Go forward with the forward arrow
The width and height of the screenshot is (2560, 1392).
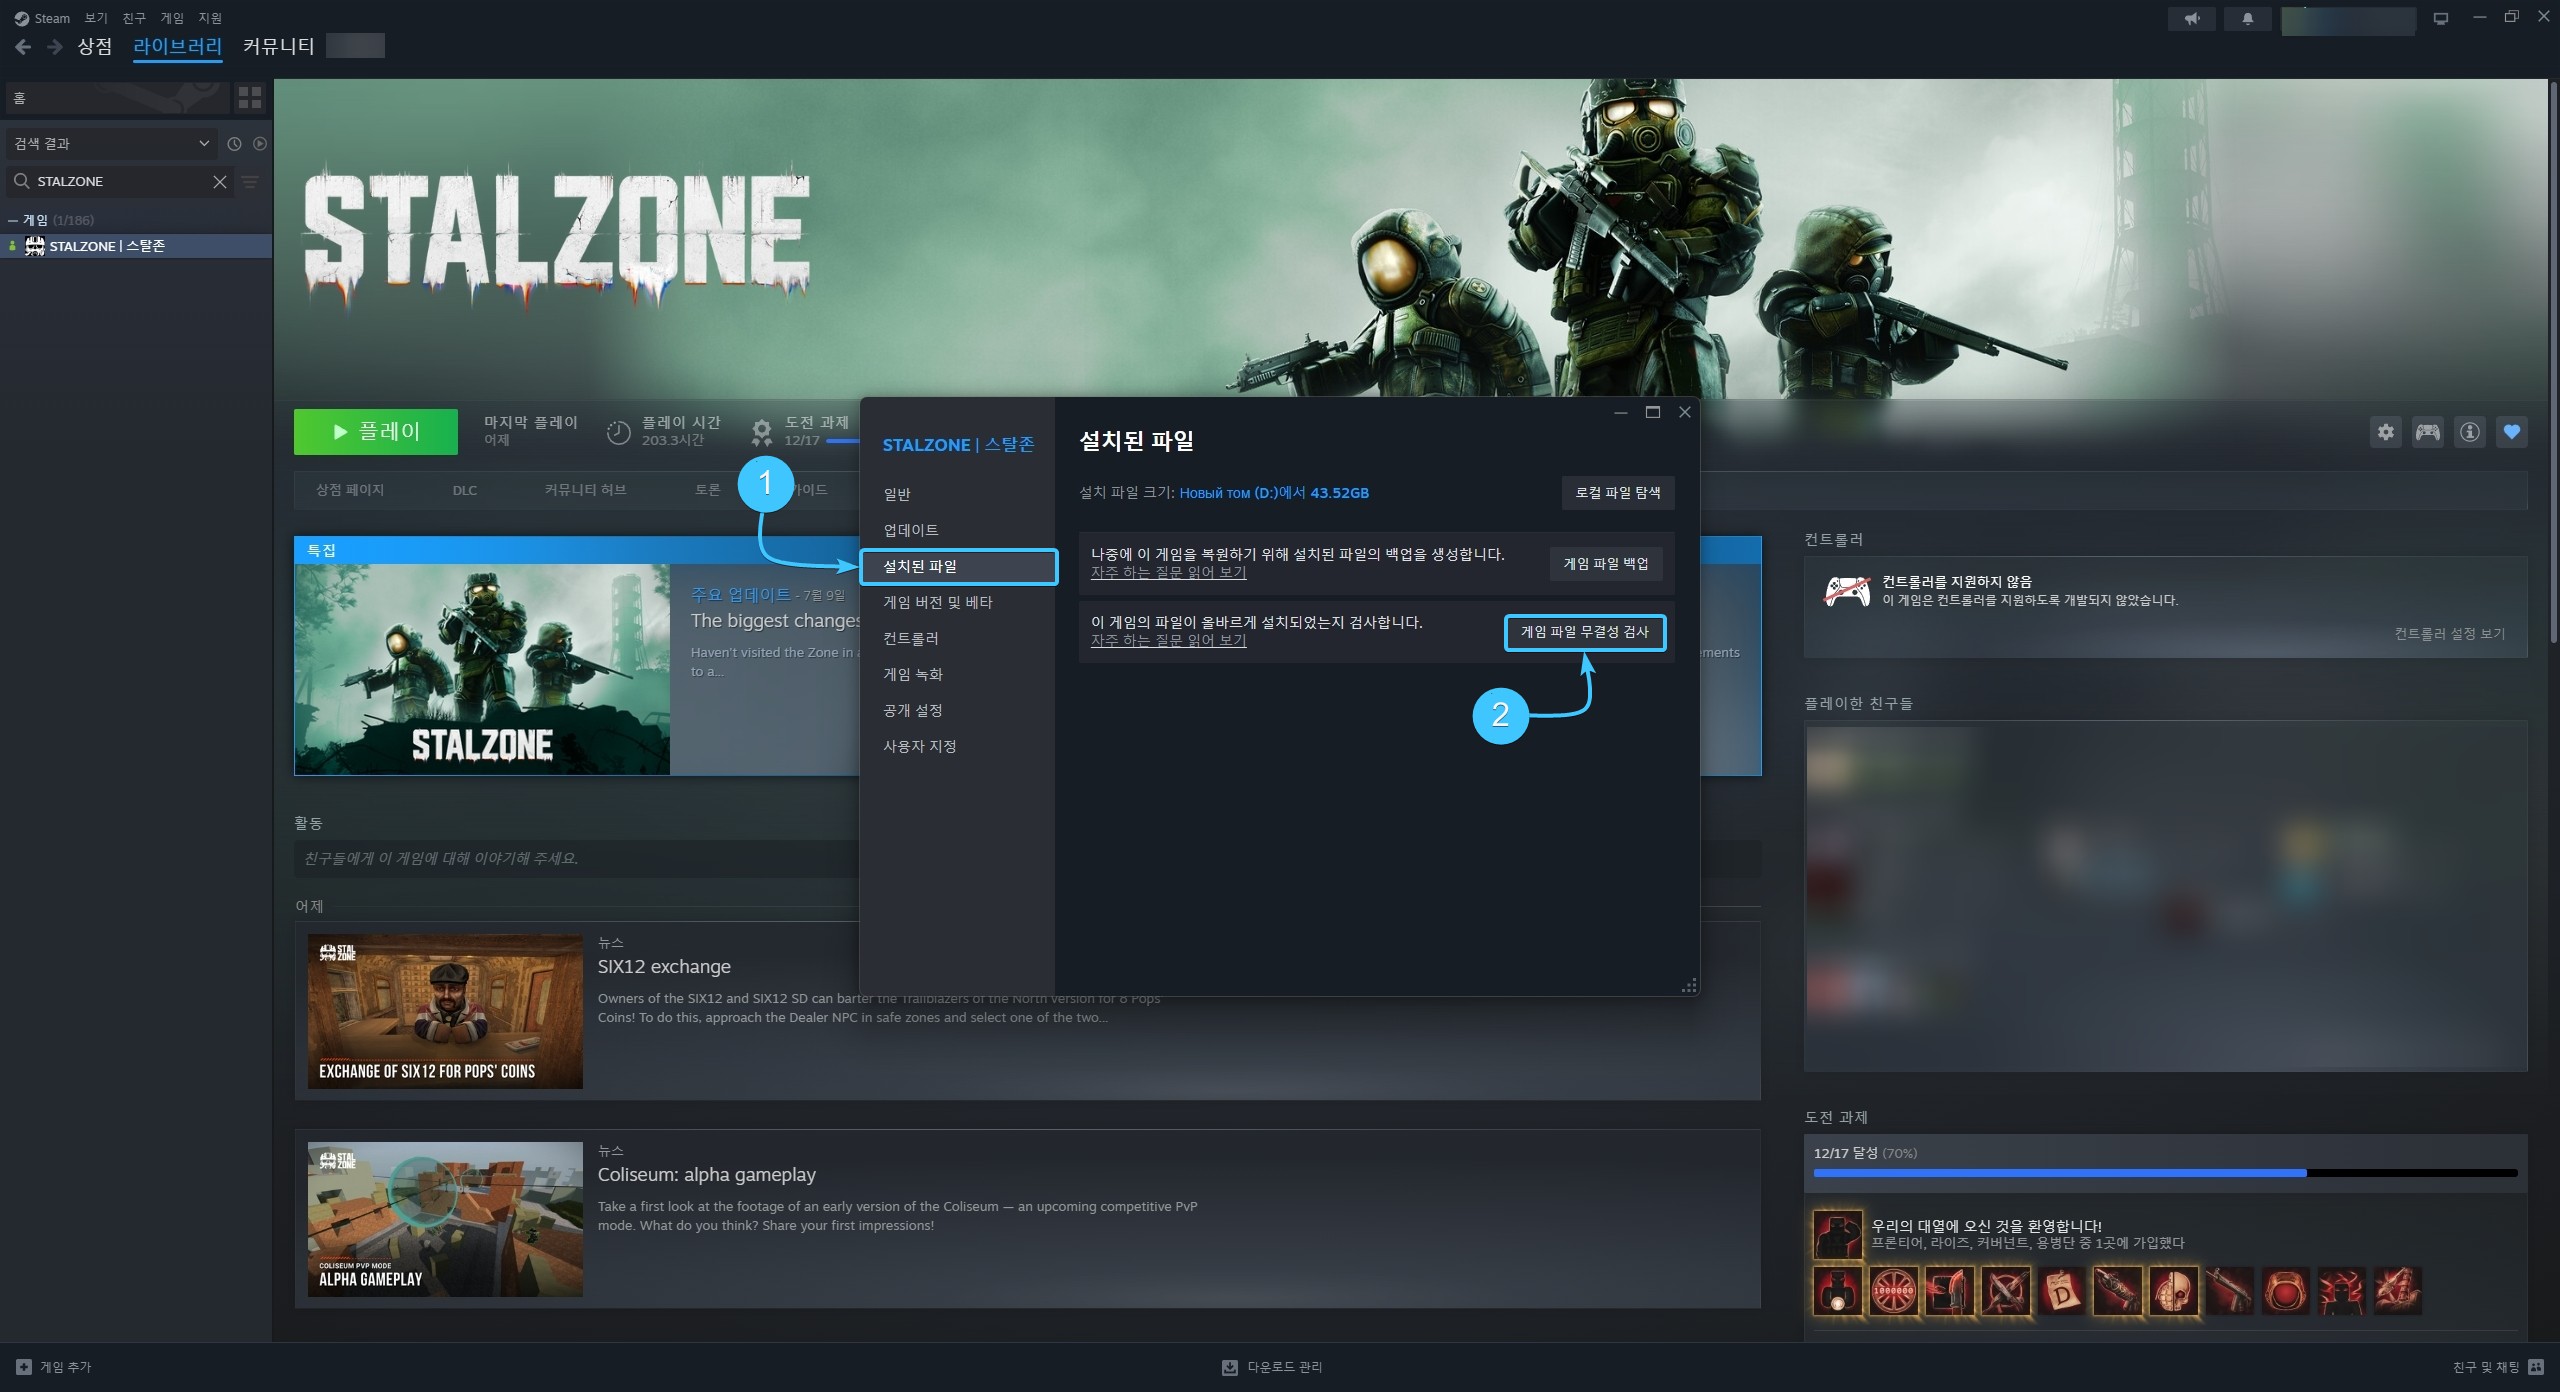(x=55, y=47)
